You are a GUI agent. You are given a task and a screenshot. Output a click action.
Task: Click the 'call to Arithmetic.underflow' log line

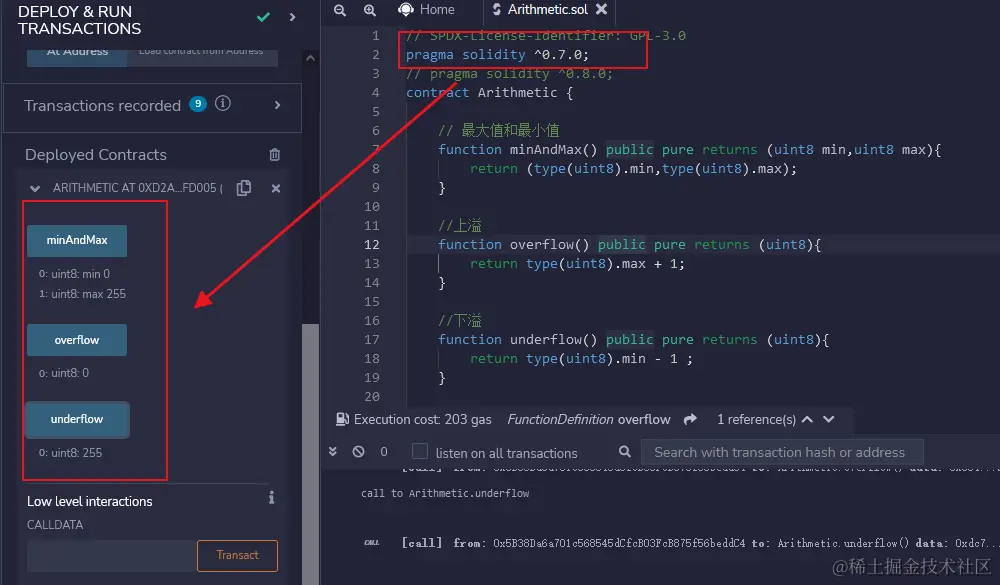point(445,493)
